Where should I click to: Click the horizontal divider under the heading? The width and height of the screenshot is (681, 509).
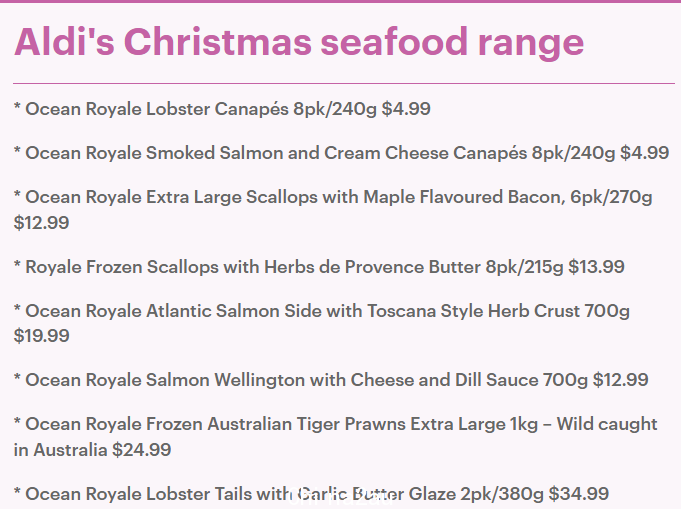point(344,83)
